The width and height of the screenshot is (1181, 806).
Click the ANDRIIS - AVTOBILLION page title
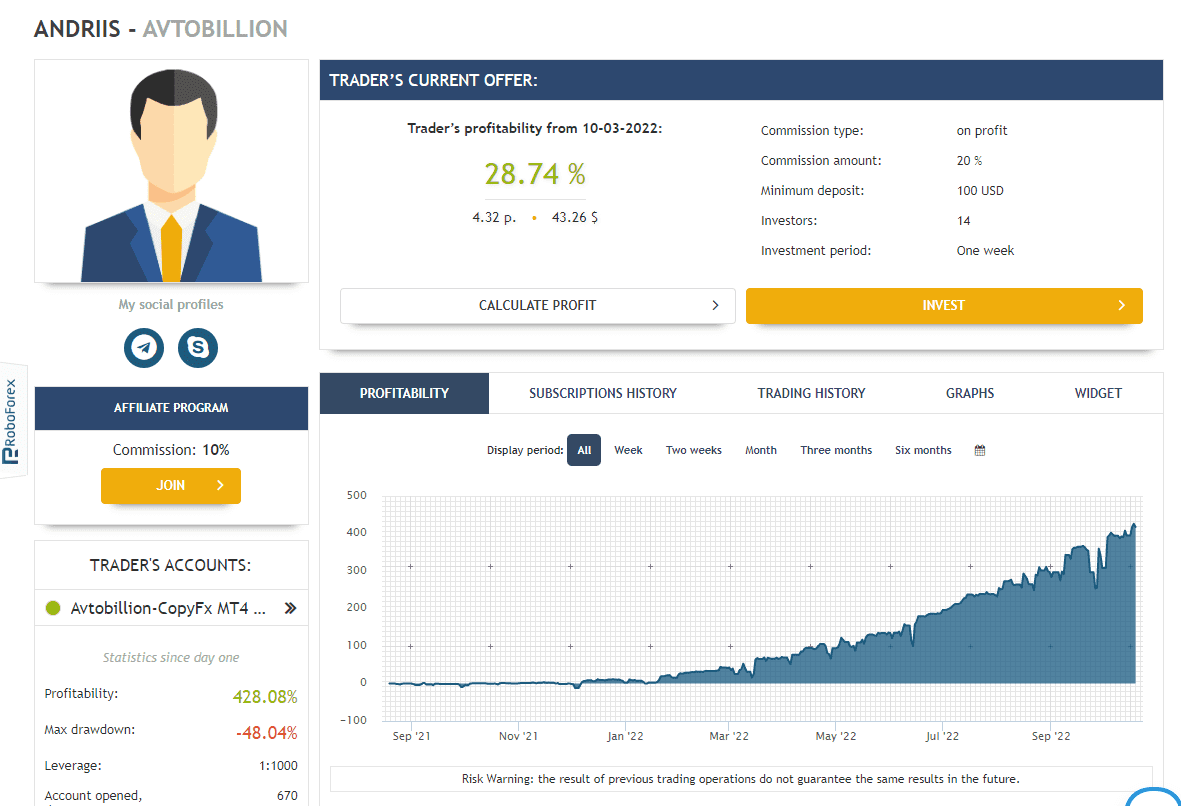pyautogui.click(x=160, y=29)
